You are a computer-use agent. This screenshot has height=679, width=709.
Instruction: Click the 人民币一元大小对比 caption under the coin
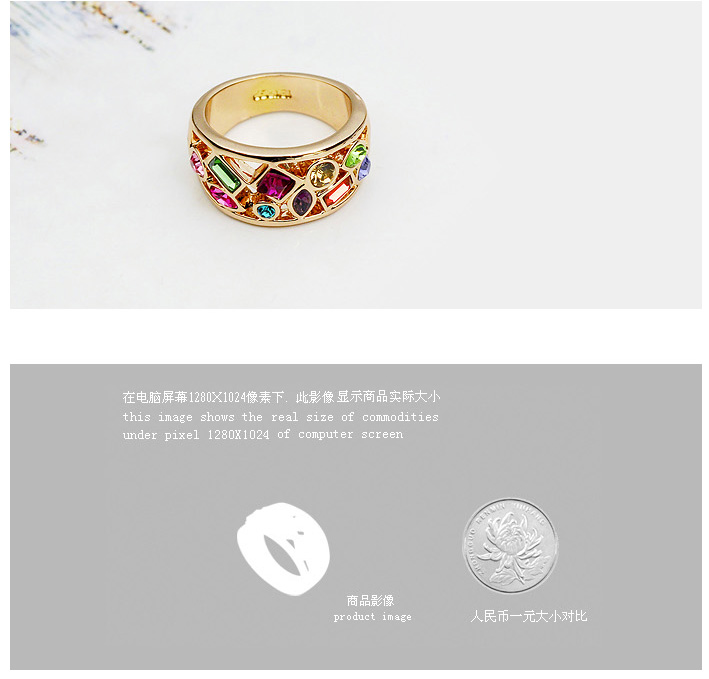tap(528, 616)
